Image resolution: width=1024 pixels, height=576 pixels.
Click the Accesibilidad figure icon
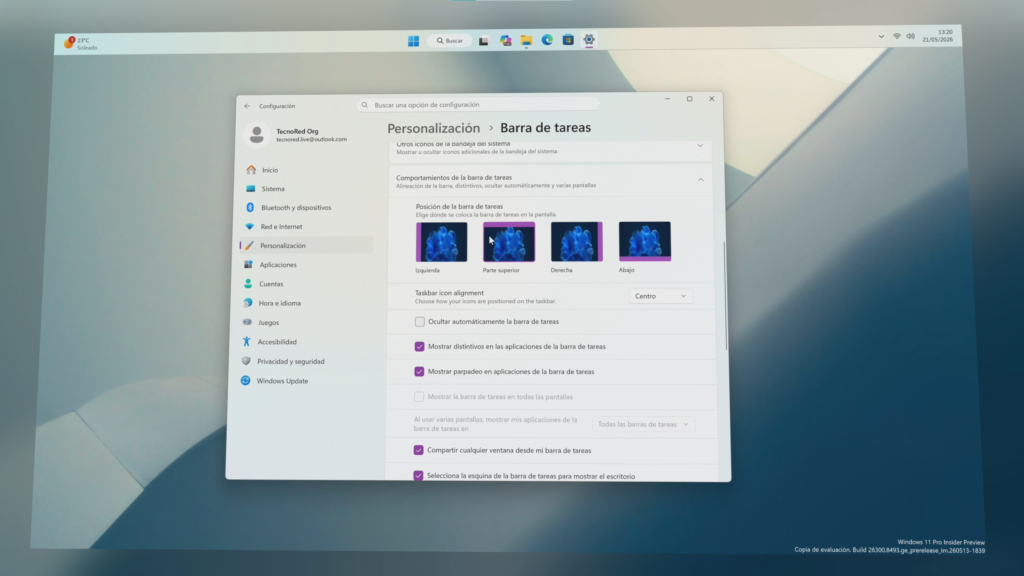pos(247,342)
